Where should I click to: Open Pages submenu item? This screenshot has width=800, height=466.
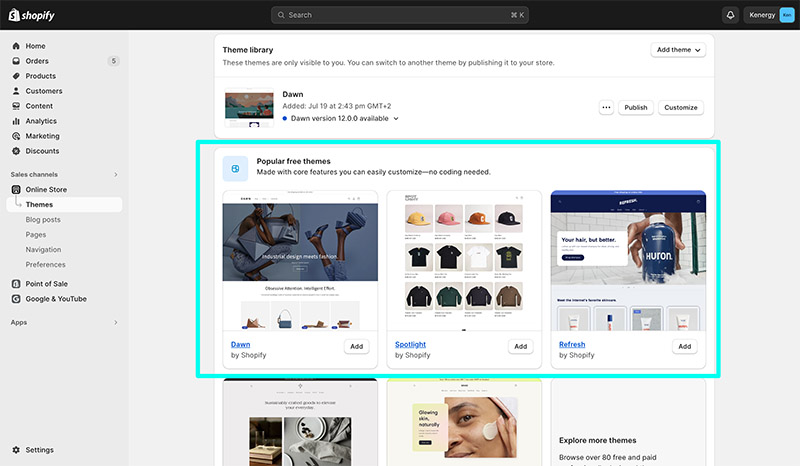coord(36,235)
